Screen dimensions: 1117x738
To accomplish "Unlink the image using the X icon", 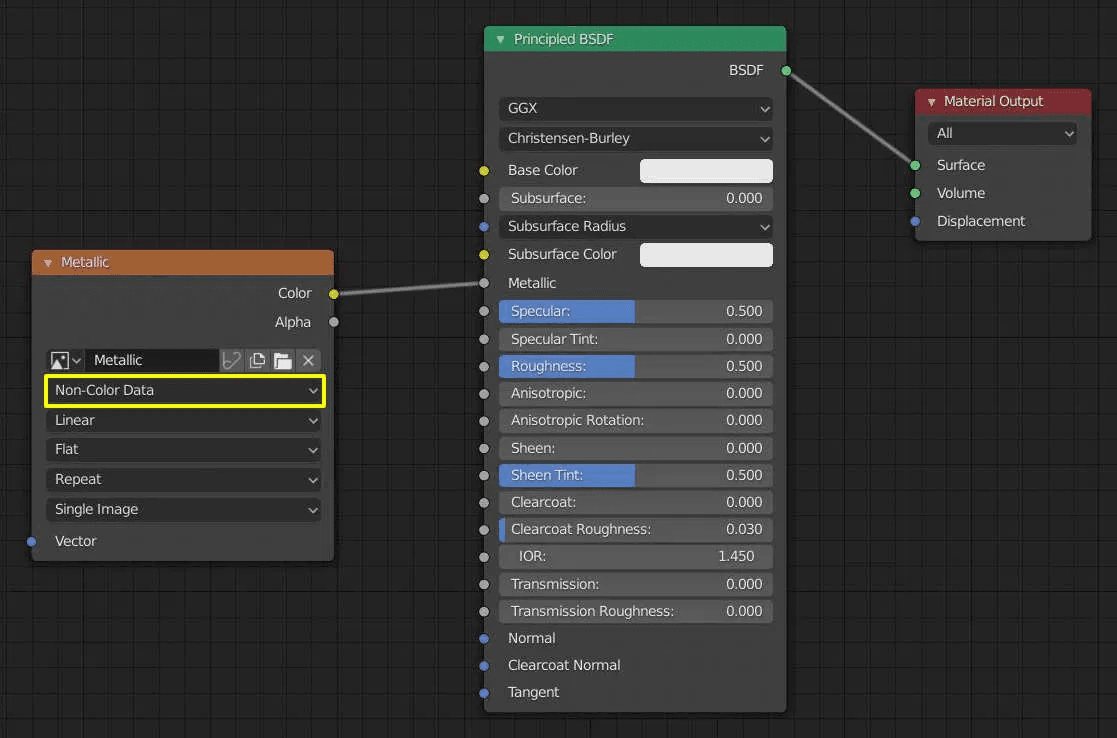I will point(306,360).
